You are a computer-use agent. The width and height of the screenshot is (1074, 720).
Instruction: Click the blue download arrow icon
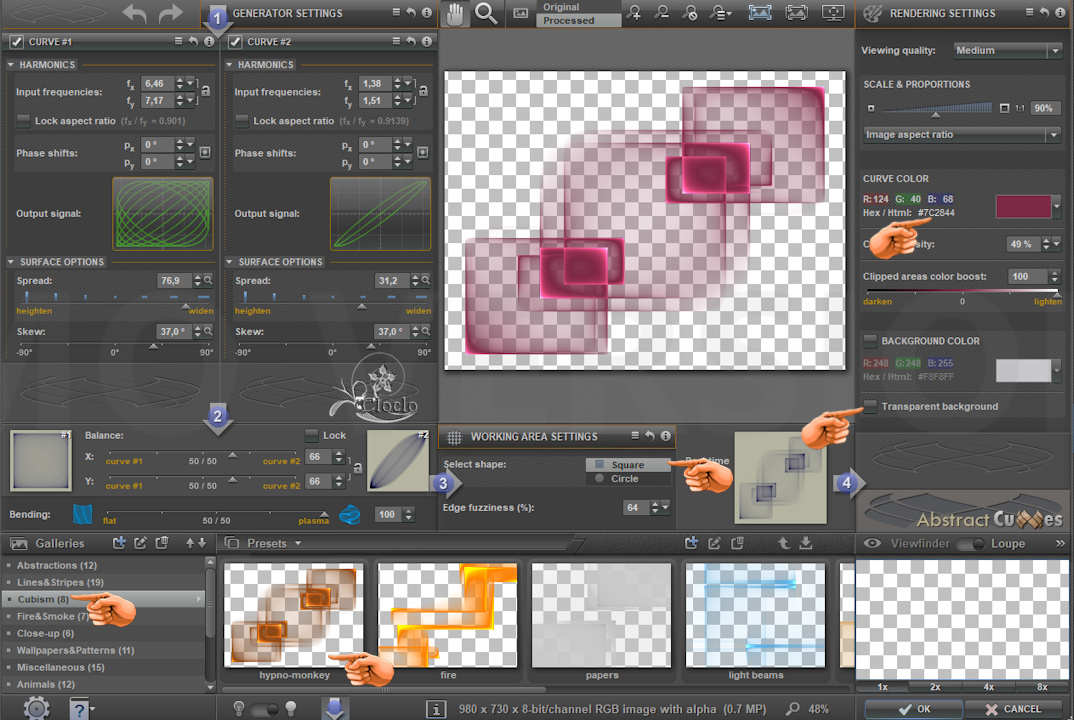pyautogui.click(x=334, y=708)
